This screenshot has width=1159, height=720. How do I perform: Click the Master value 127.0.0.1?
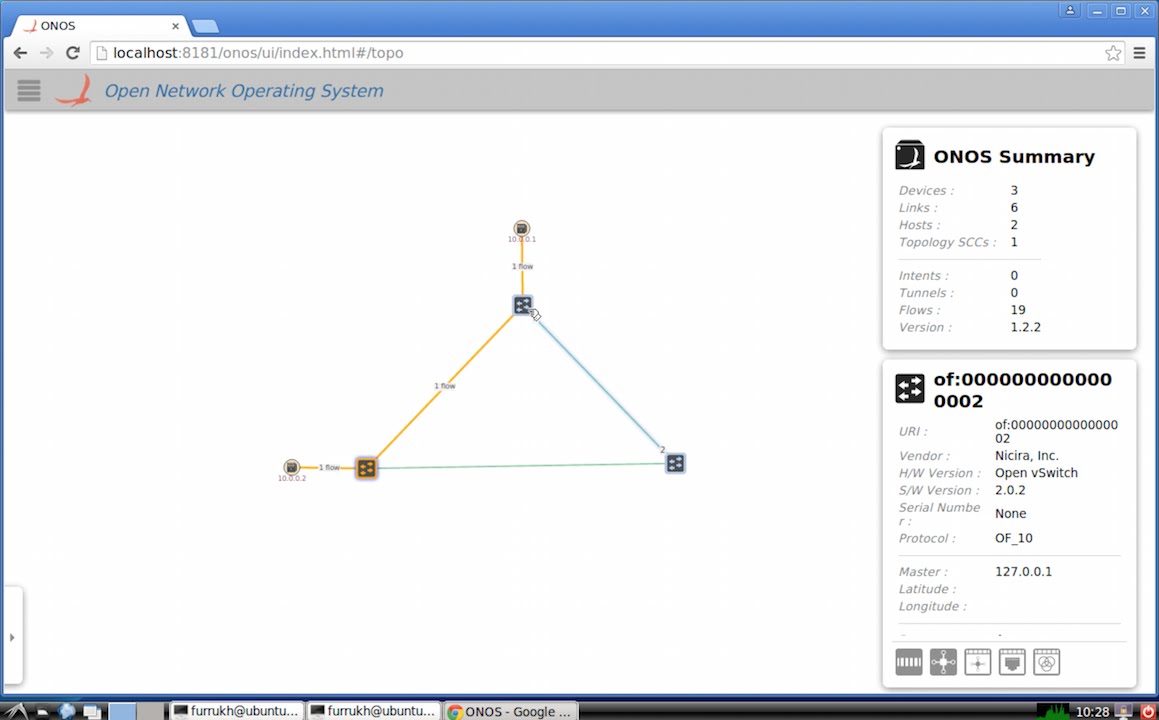pyautogui.click(x=1023, y=571)
